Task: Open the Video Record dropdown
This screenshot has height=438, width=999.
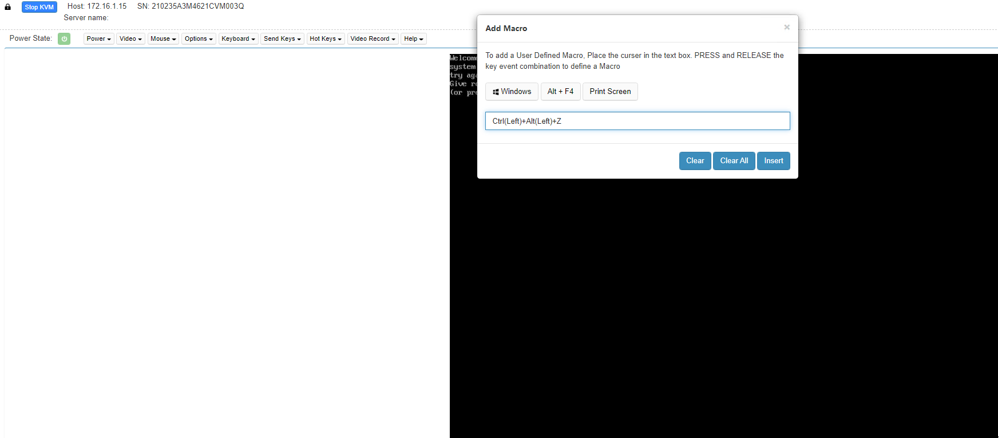Action: point(372,39)
